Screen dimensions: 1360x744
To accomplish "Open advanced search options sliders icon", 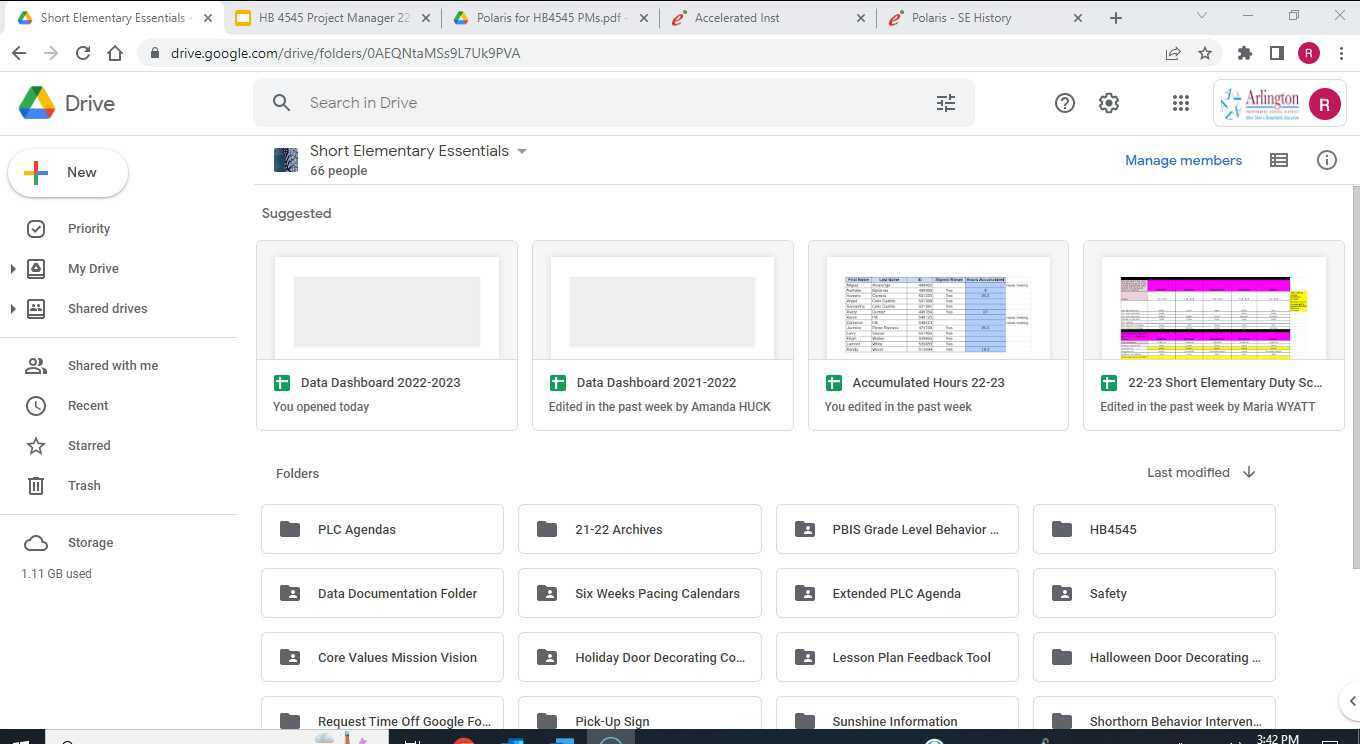I will point(945,102).
